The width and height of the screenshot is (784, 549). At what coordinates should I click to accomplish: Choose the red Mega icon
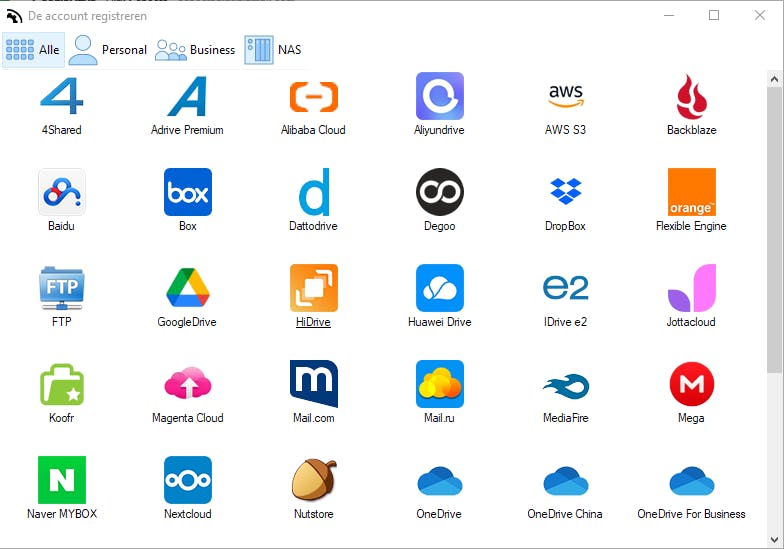click(x=692, y=384)
